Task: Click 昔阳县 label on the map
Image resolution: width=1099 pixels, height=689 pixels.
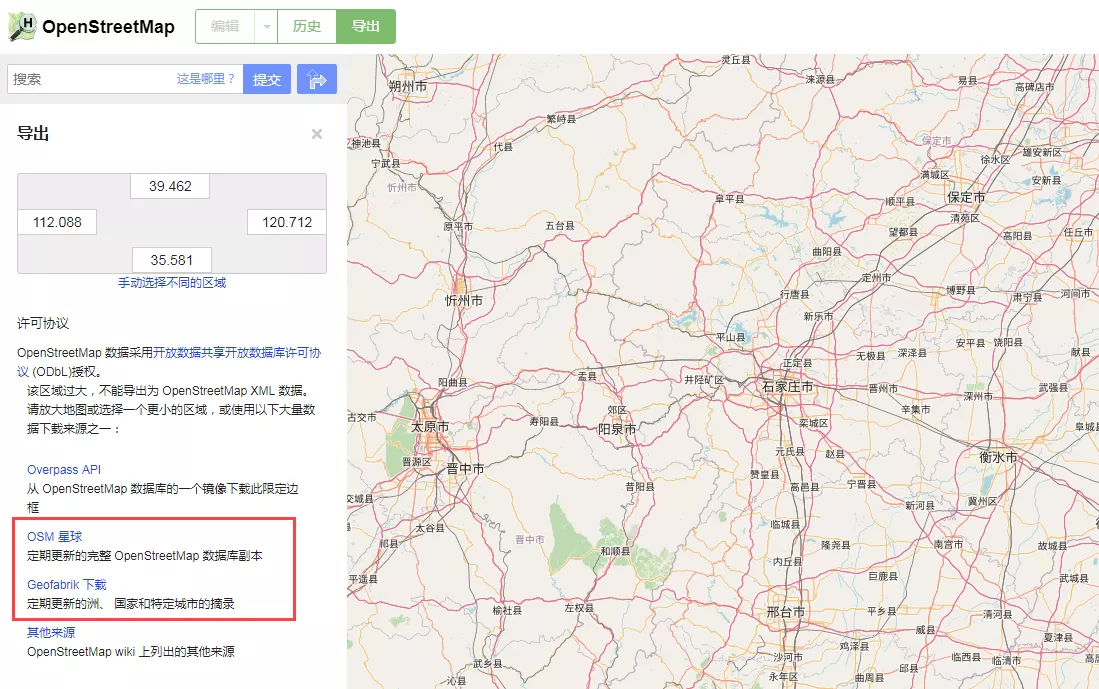Action: 640,486
